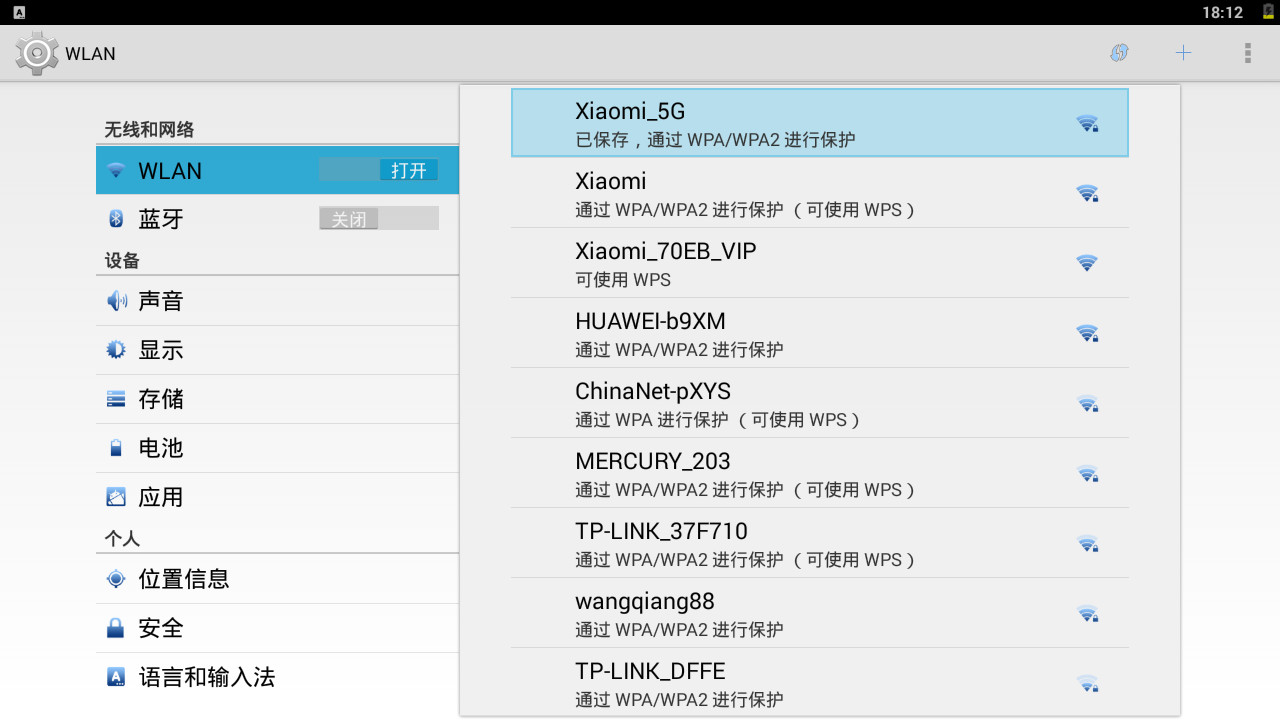Click the 无线和网络 section header
The width and height of the screenshot is (1280, 720).
149,130
